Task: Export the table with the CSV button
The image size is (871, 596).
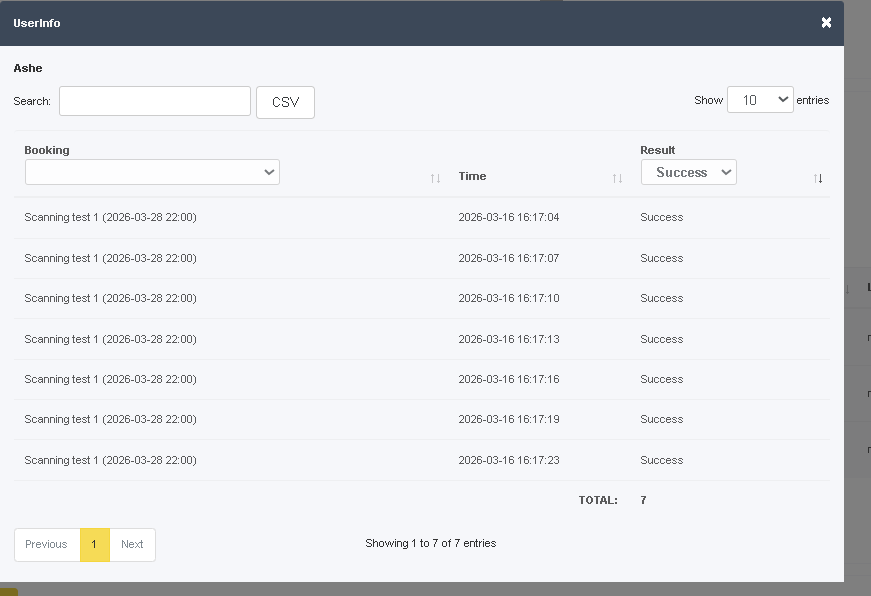Action: (x=285, y=102)
